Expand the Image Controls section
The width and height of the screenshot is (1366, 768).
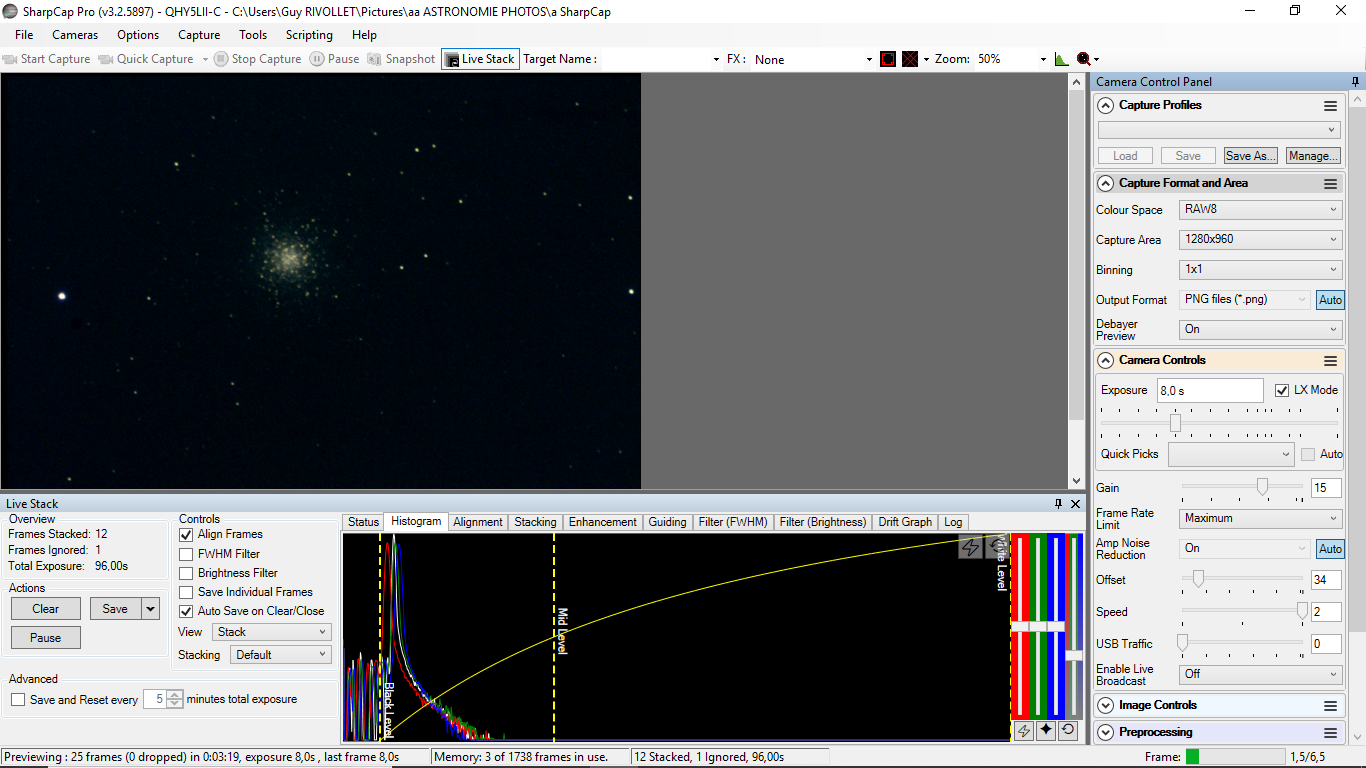click(1105, 706)
